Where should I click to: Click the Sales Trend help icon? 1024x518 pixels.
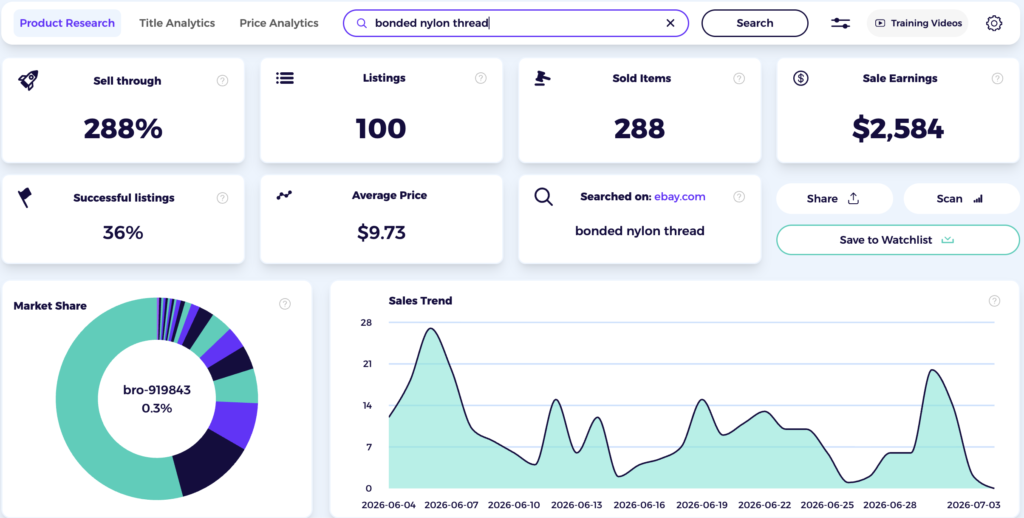994,301
